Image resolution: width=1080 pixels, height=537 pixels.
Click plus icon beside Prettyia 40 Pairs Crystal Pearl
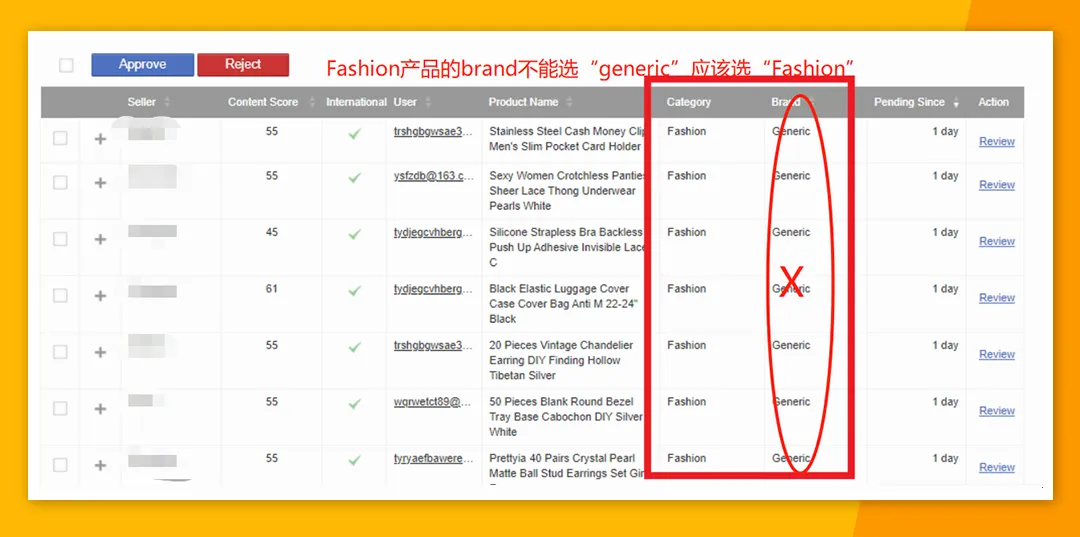[x=100, y=465]
